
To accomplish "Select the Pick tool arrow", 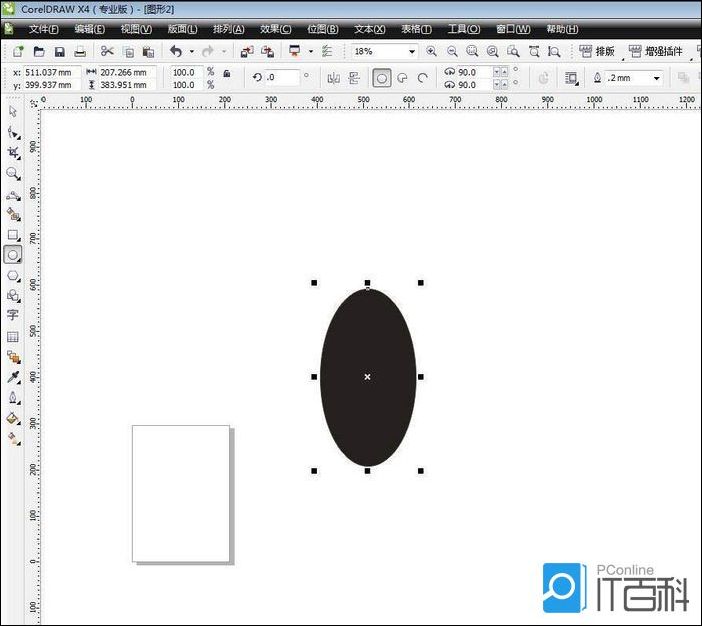I will coord(13,111).
